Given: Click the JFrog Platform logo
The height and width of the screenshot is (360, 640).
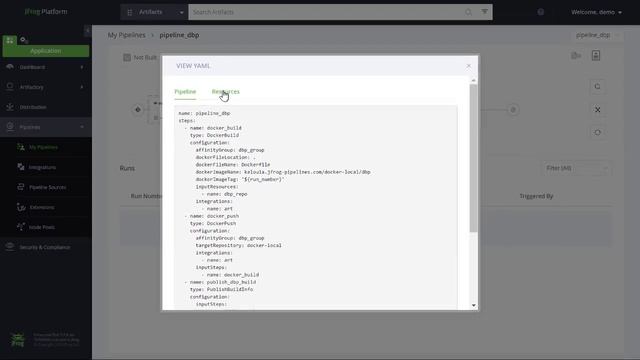Looking at the screenshot, I should click(x=46, y=12).
